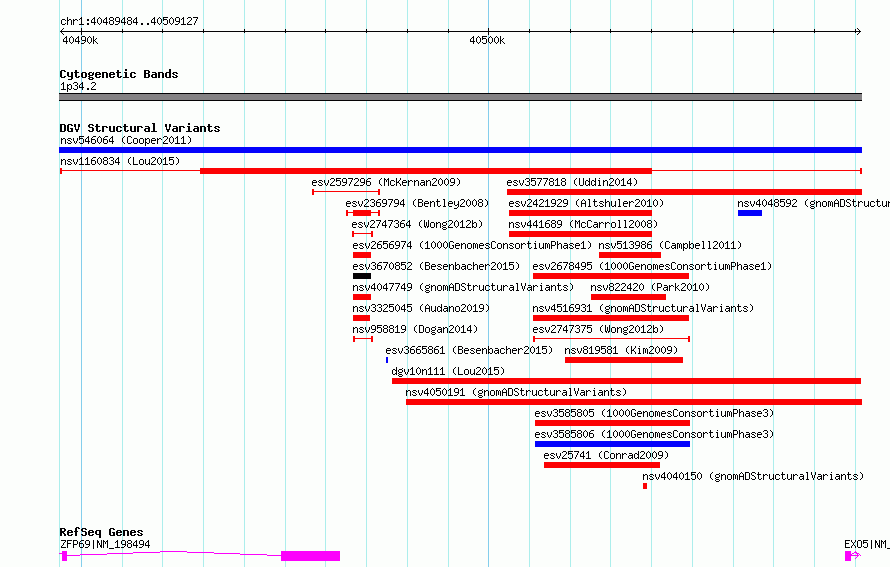Click the magenta EXO5 gene arrow glyph
The image size is (890, 567).
click(x=852, y=556)
